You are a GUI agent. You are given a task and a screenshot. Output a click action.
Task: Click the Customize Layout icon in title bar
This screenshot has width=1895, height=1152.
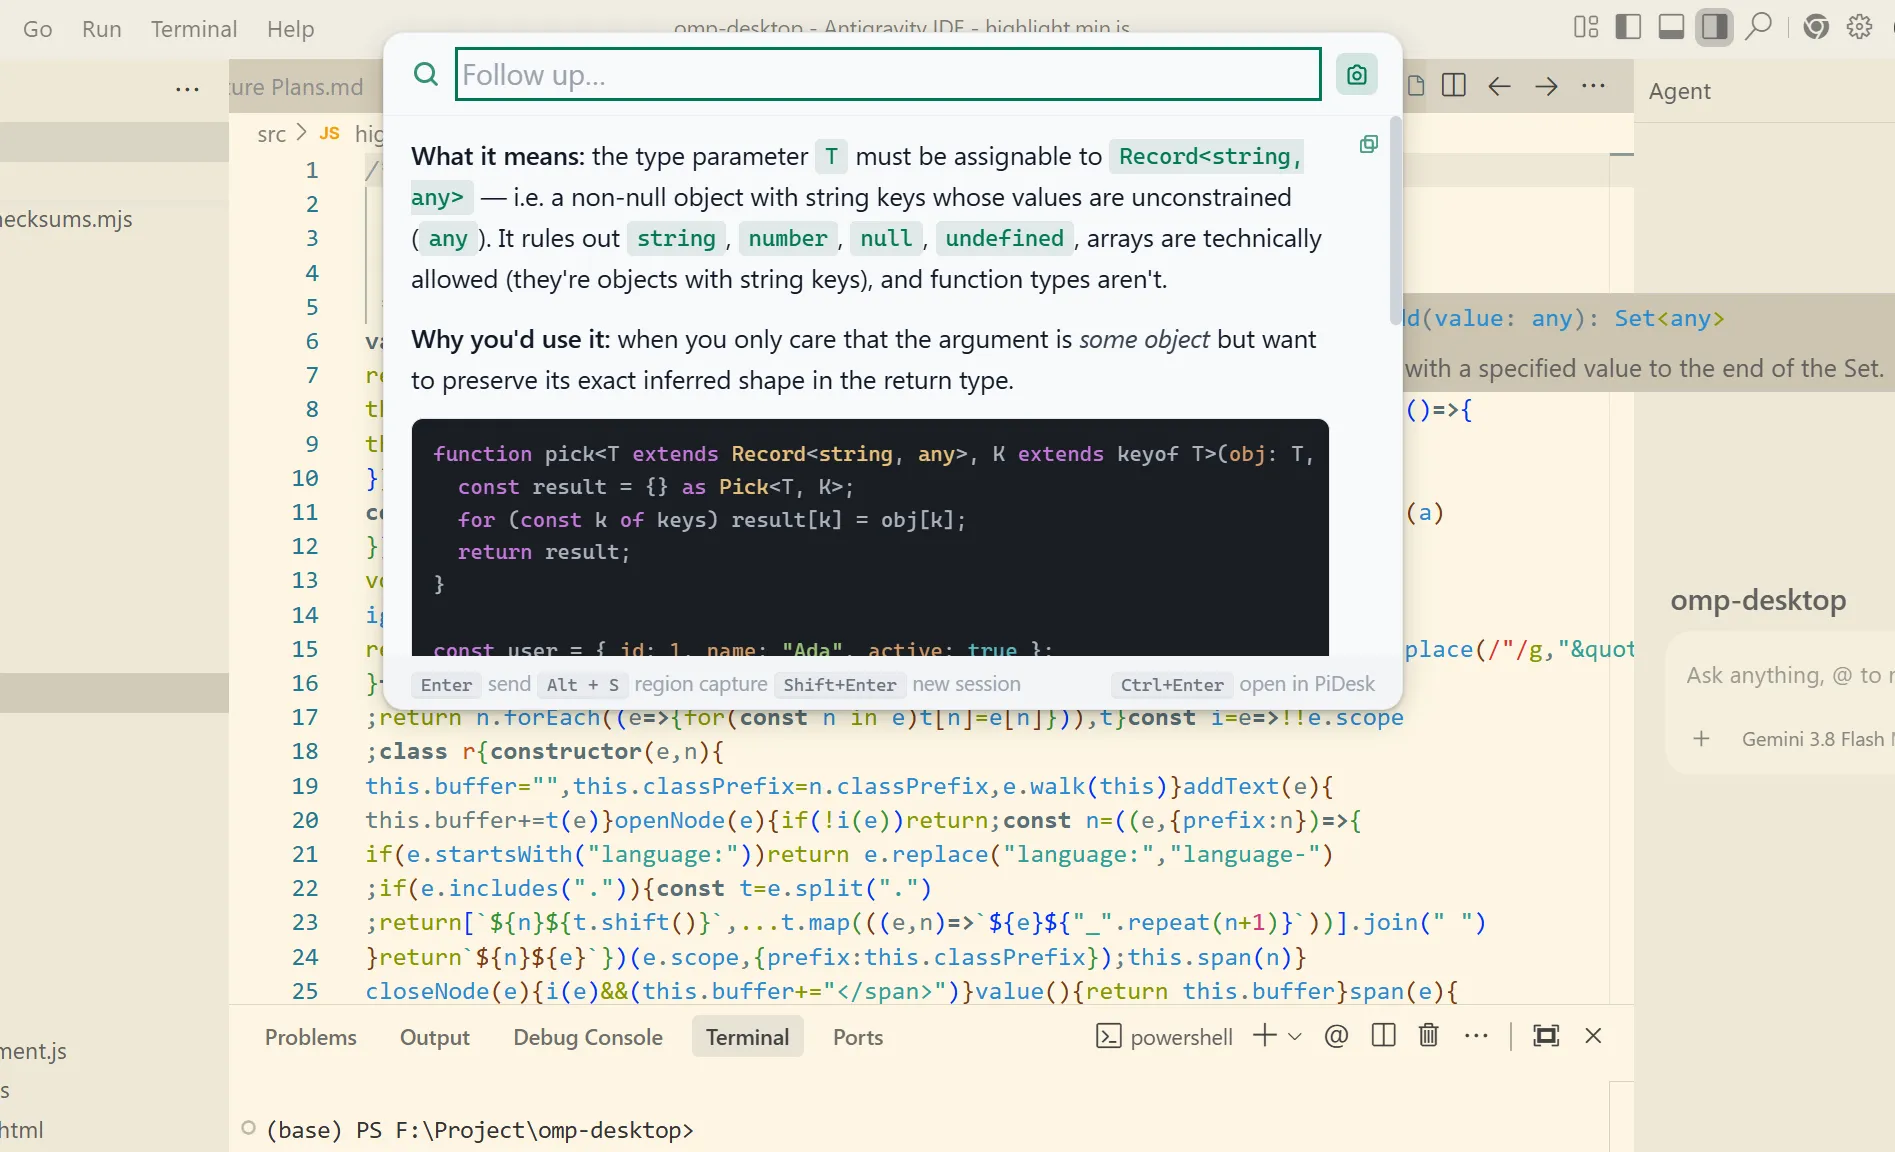tap(1586, 27)
